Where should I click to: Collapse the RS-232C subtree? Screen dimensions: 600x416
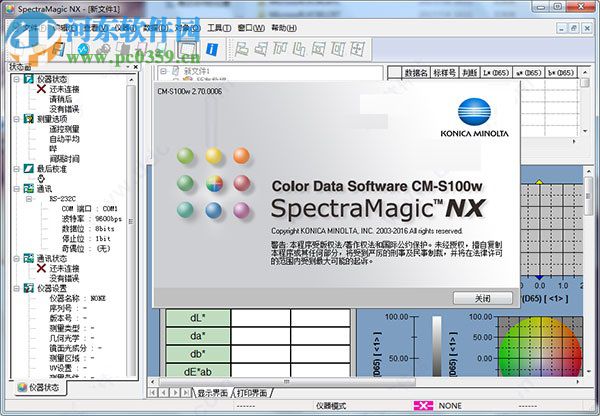click(x=29, y=199)
